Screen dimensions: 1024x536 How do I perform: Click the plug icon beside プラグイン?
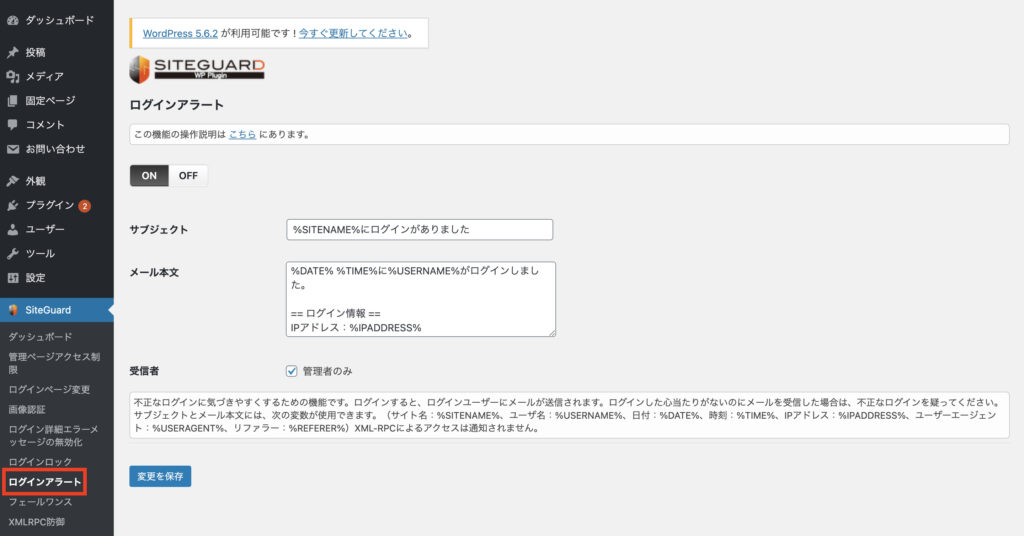12,205
